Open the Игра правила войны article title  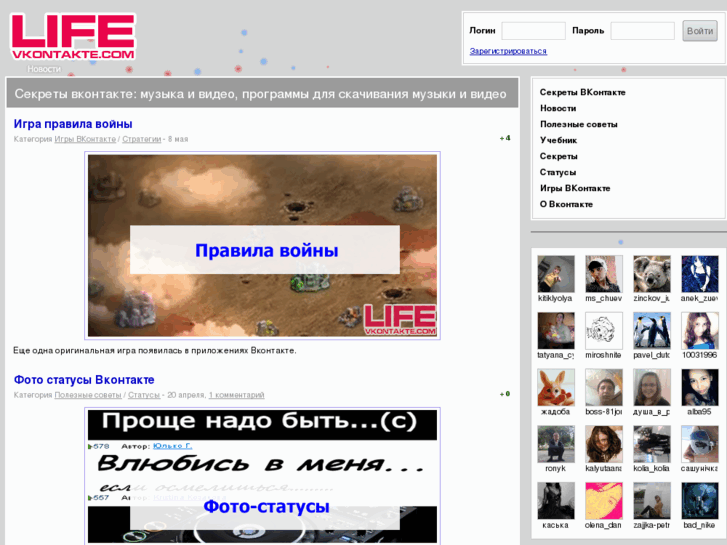click(x=73, y=124)
